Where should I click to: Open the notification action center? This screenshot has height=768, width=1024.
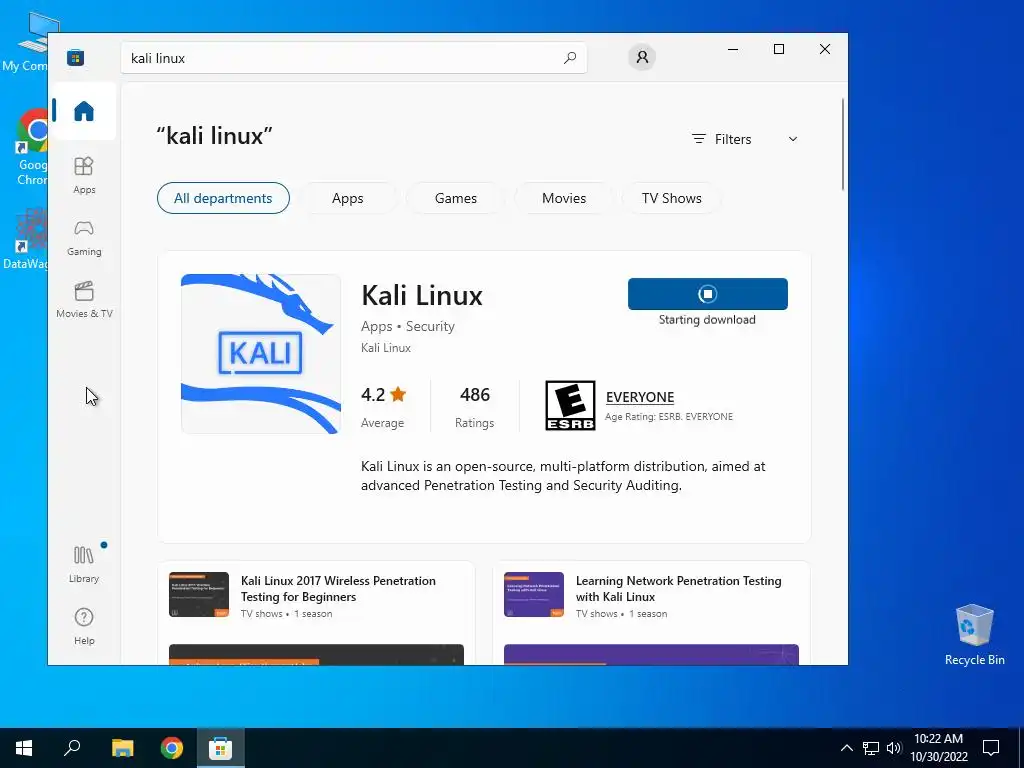991,748
